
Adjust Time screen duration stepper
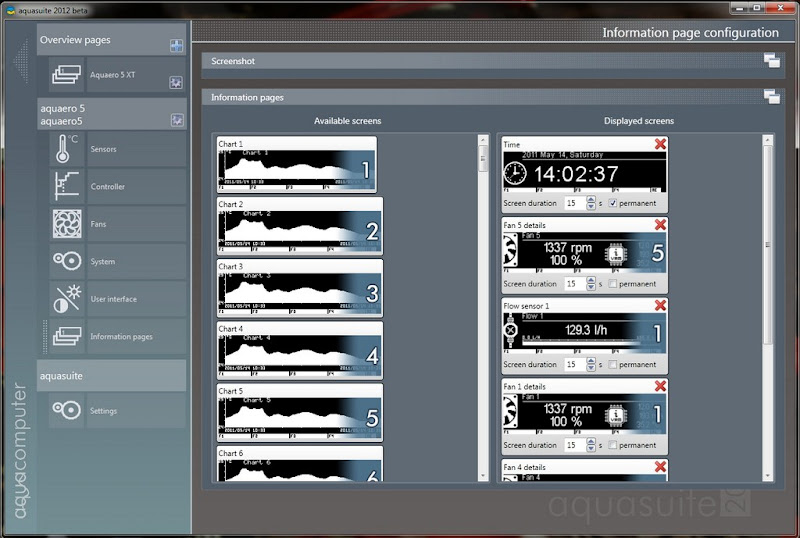click(x=591, y=203)
